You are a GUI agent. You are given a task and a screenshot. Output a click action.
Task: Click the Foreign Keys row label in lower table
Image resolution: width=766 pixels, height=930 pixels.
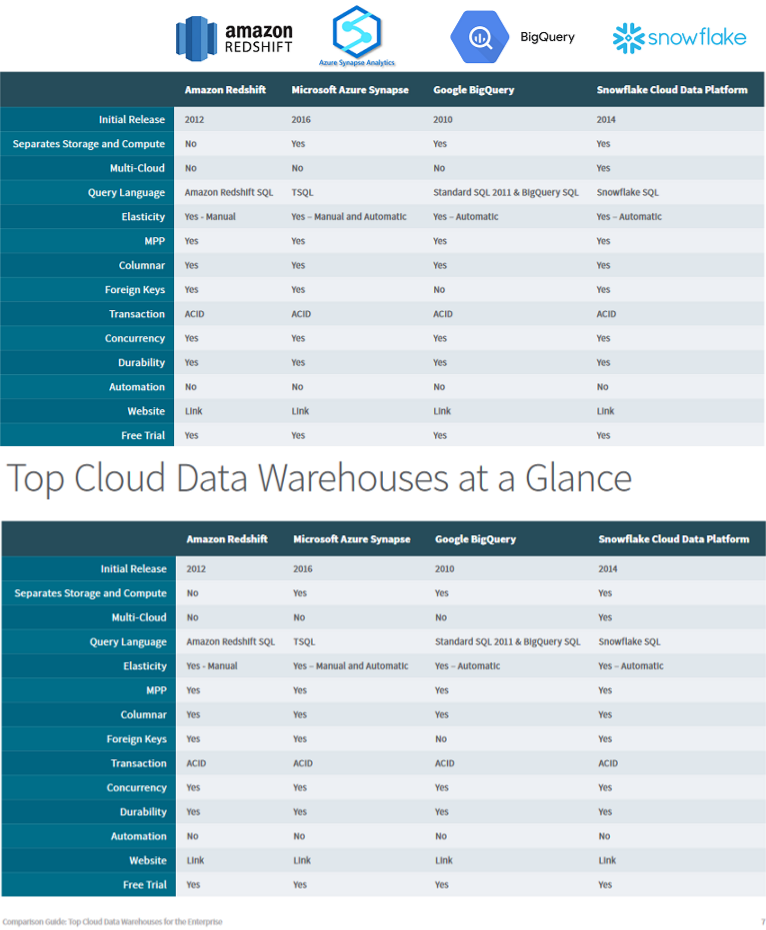coord(137,739)
